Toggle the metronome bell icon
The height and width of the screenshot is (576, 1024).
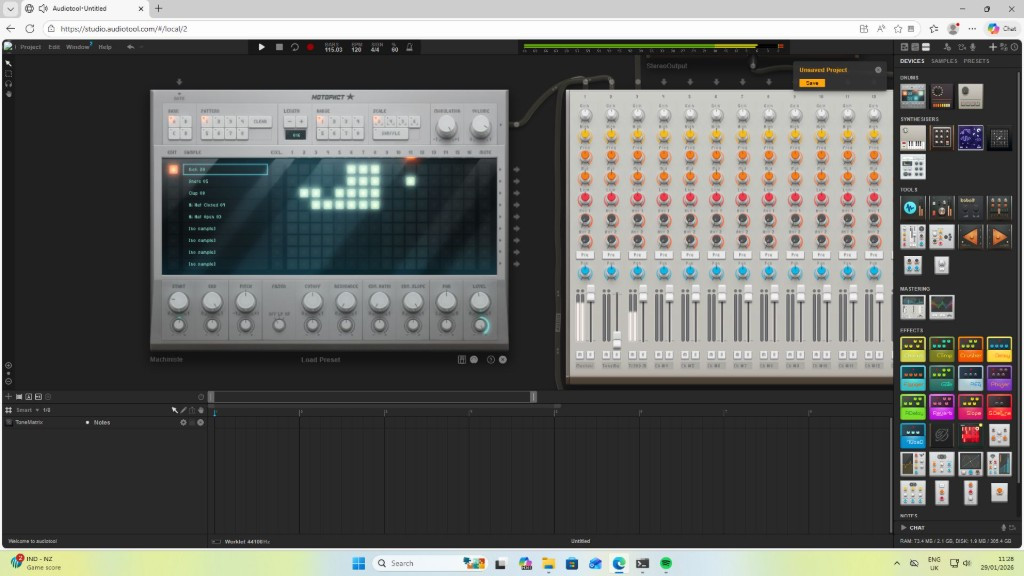point(410,47)
